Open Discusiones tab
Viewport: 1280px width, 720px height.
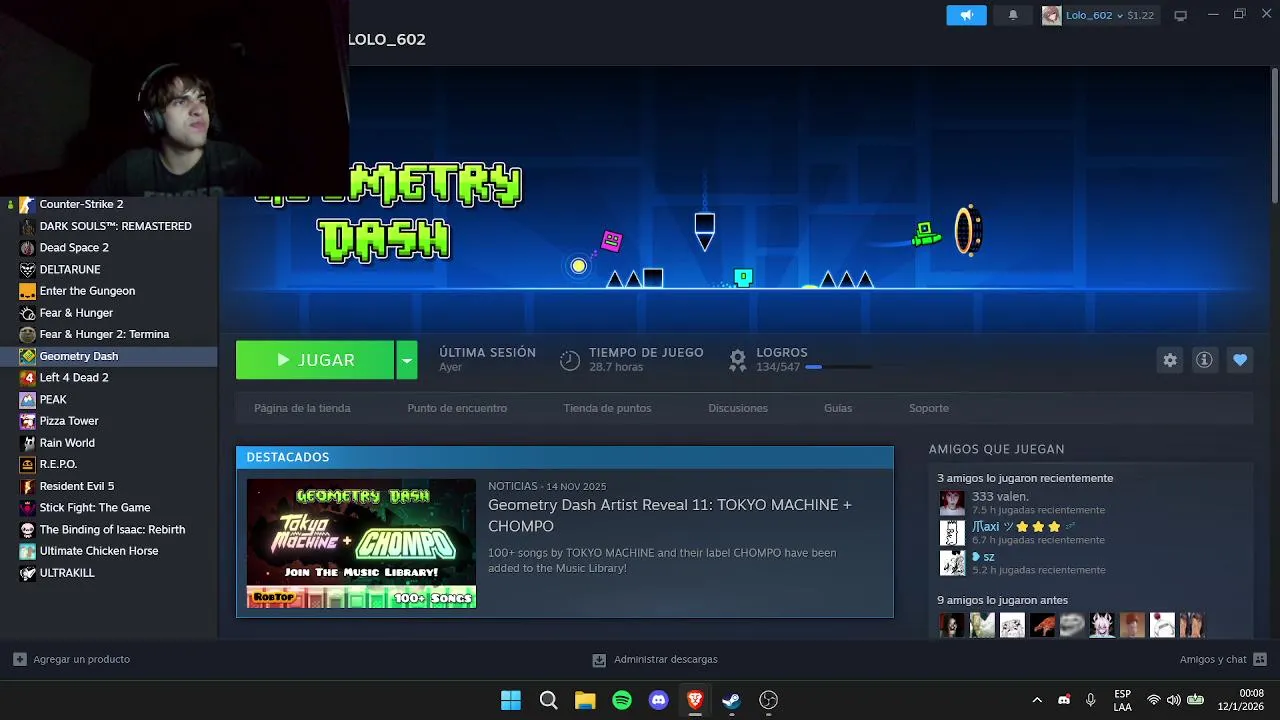[x=738, y=408]
